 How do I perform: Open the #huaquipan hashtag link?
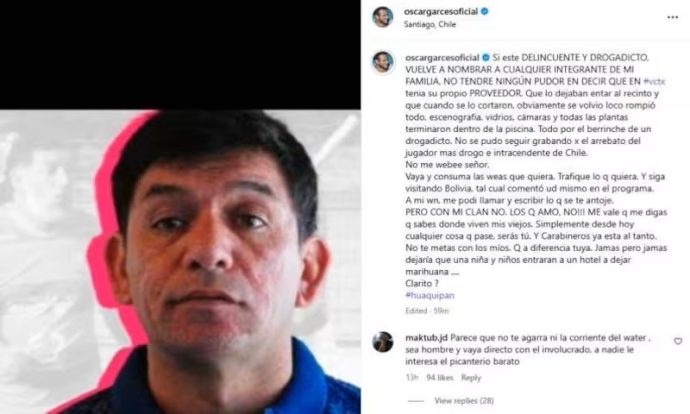tap(429, 295)
